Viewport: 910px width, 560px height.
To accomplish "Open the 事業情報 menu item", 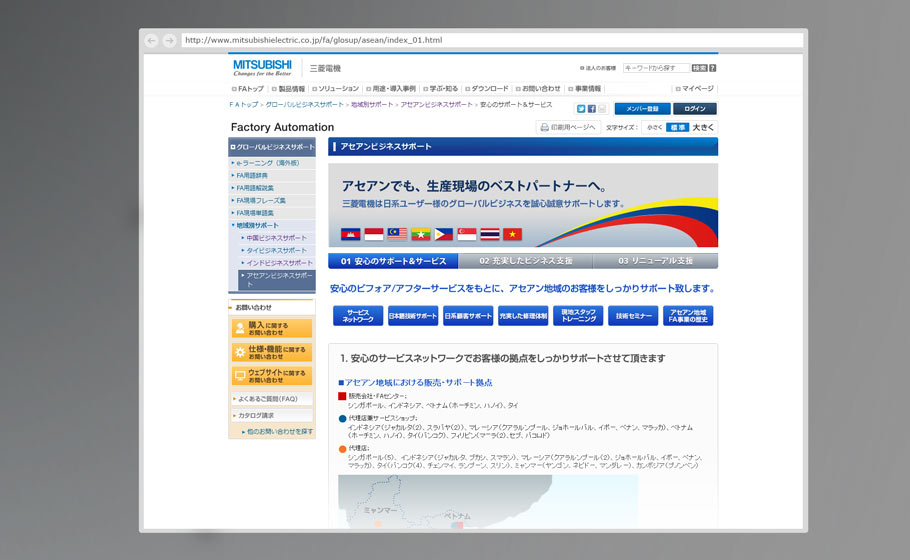I will (584, 89).
